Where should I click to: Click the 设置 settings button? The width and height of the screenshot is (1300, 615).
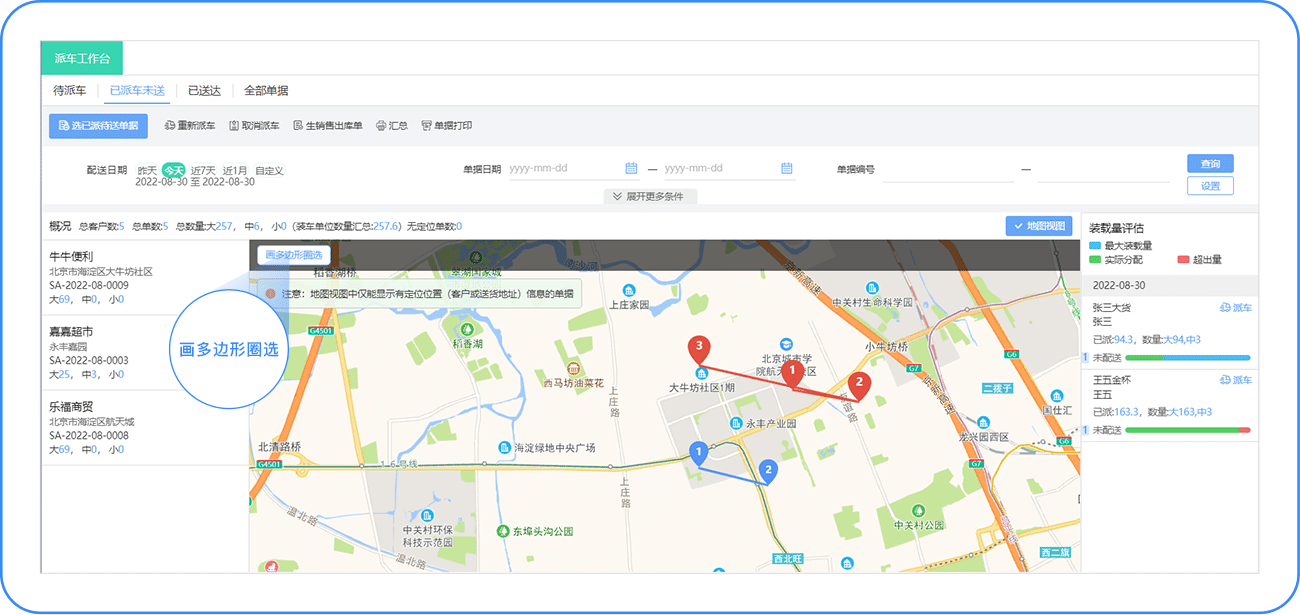1210,186
